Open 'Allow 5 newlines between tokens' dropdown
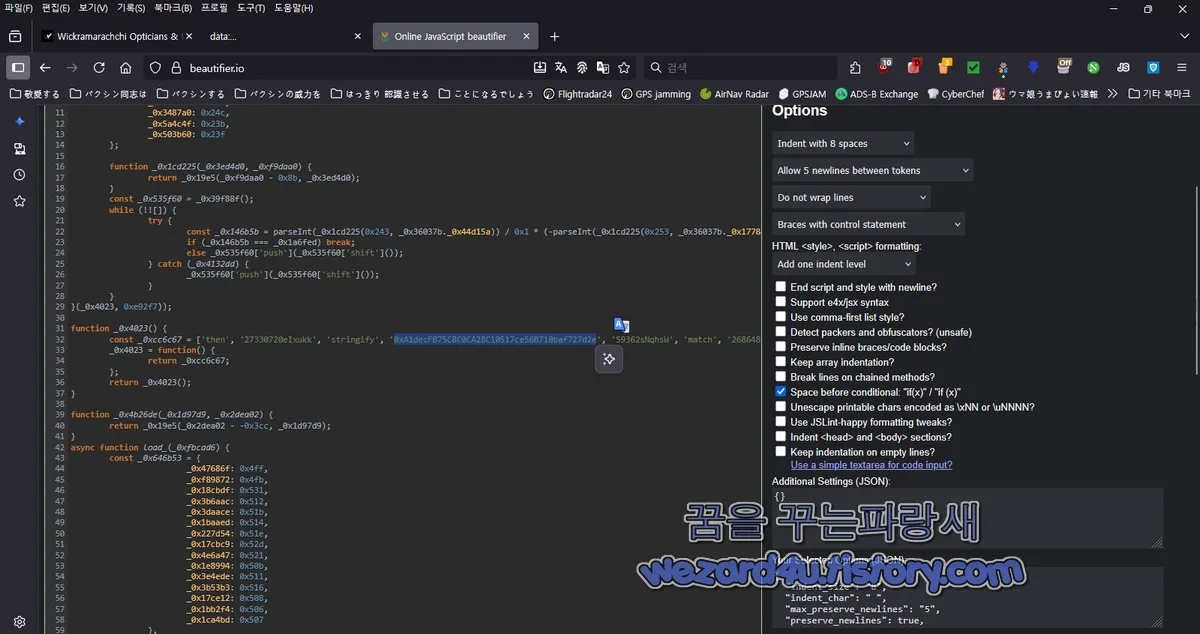The height and width of the screenshot is (634, 1200). 872,171
